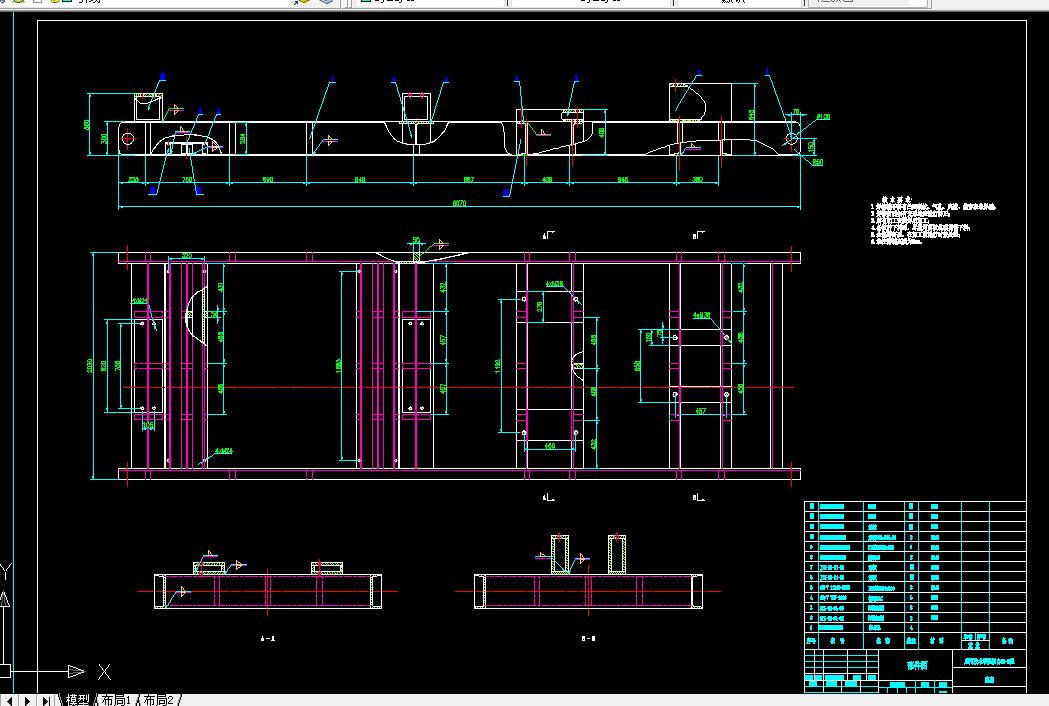Viewport: 1049px width, 706px height.
Task: Select the overall length dimension 8070
Action: tap(459, 203)
